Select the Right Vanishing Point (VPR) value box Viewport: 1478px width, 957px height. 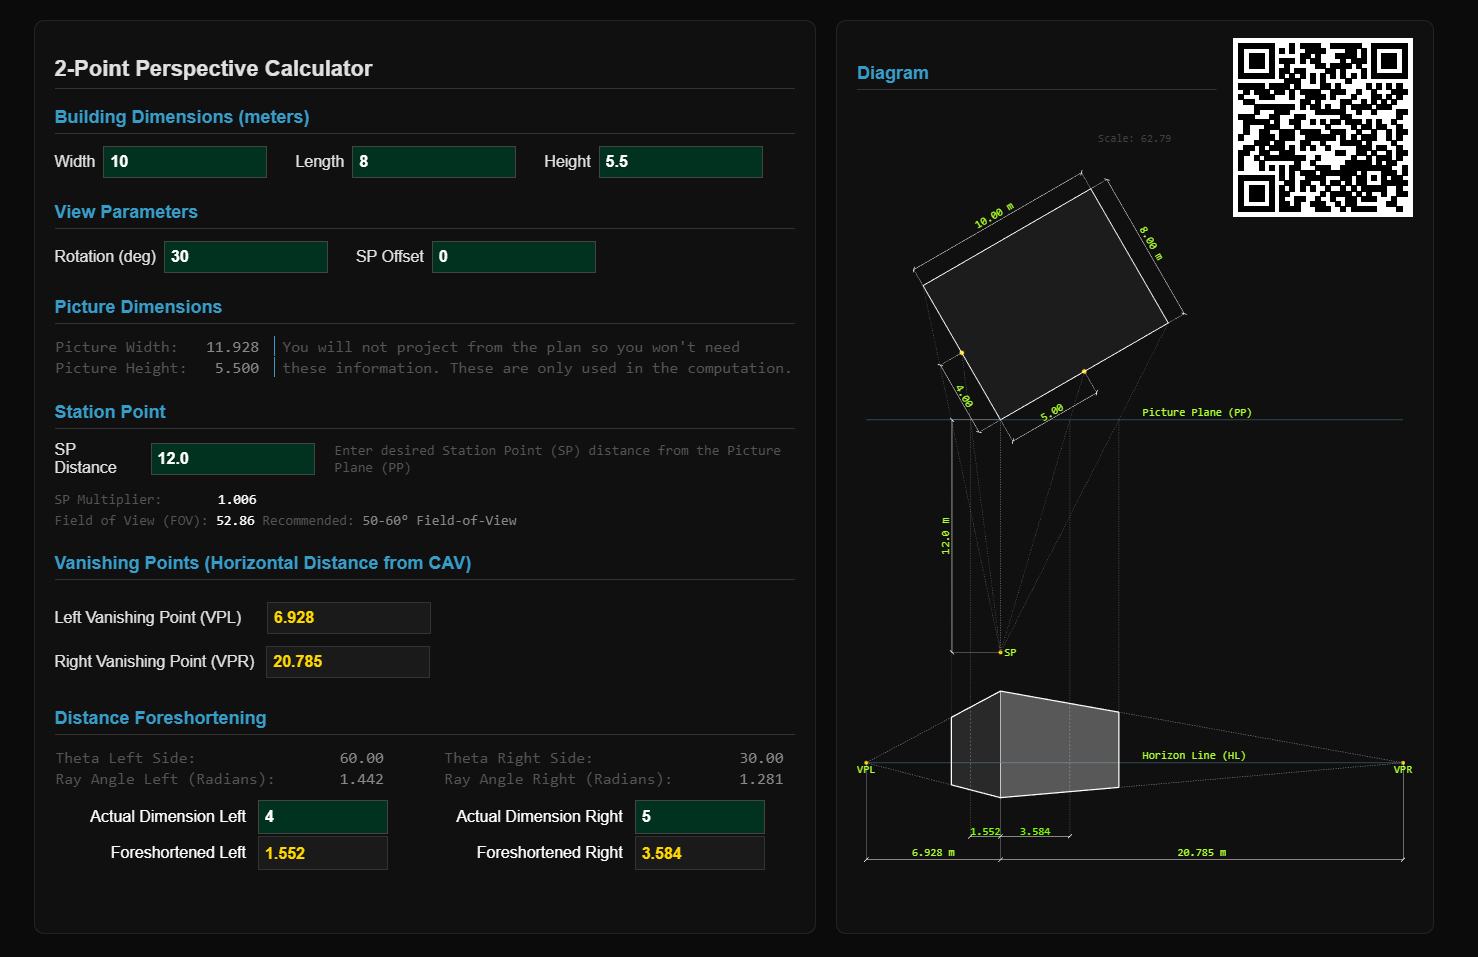click(x=348, y=662)
